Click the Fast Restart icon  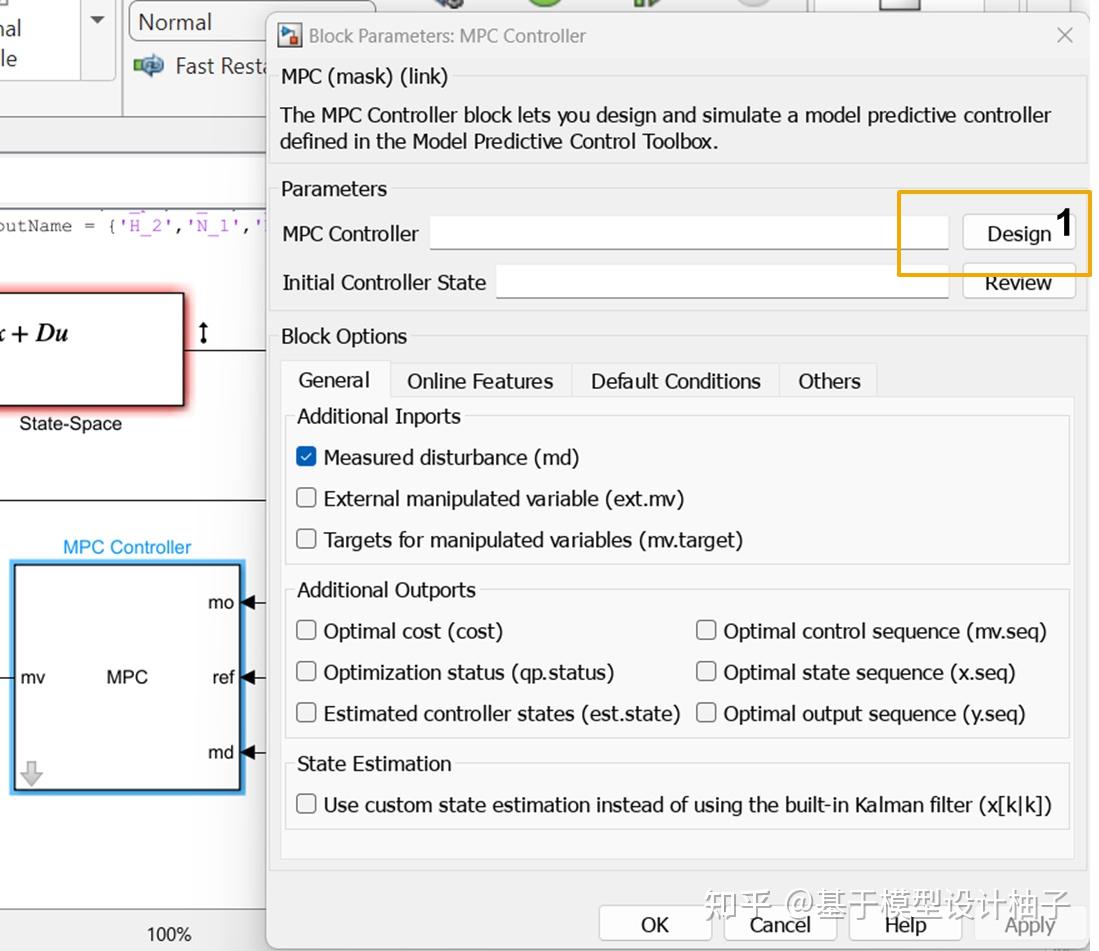[x=147, y=66]
